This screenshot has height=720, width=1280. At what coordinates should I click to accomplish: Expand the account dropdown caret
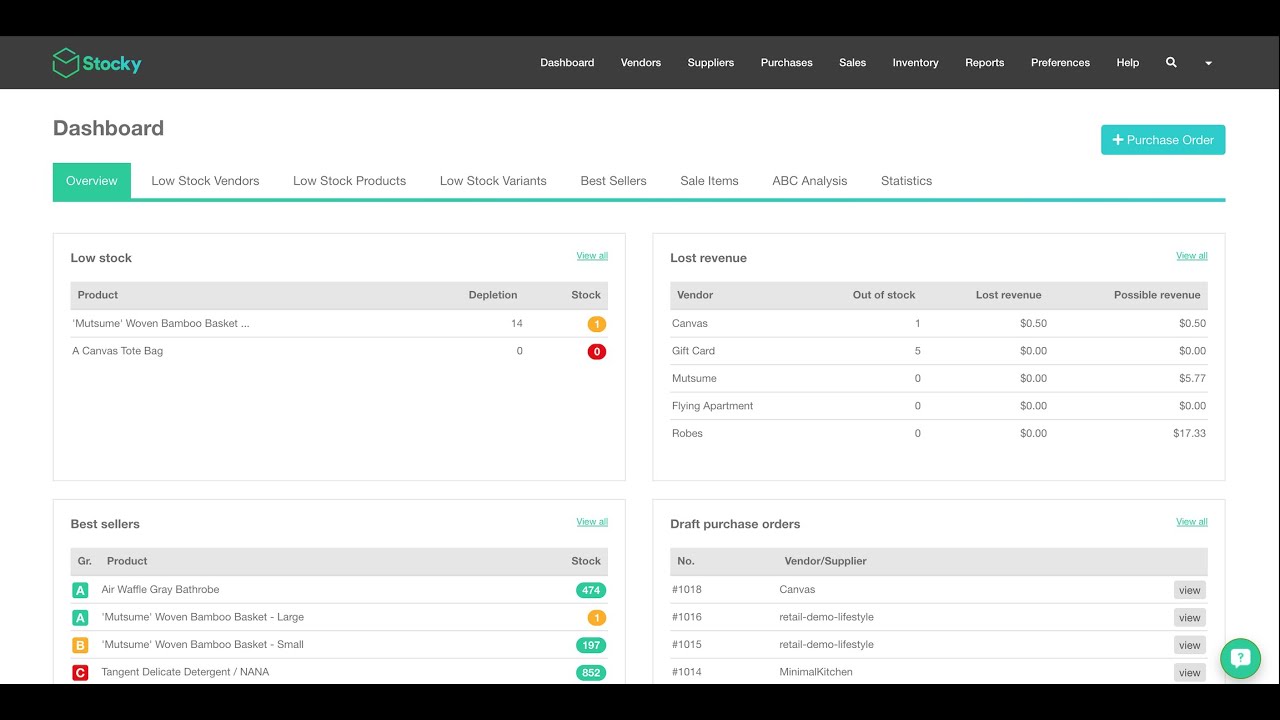(1208, 63)
